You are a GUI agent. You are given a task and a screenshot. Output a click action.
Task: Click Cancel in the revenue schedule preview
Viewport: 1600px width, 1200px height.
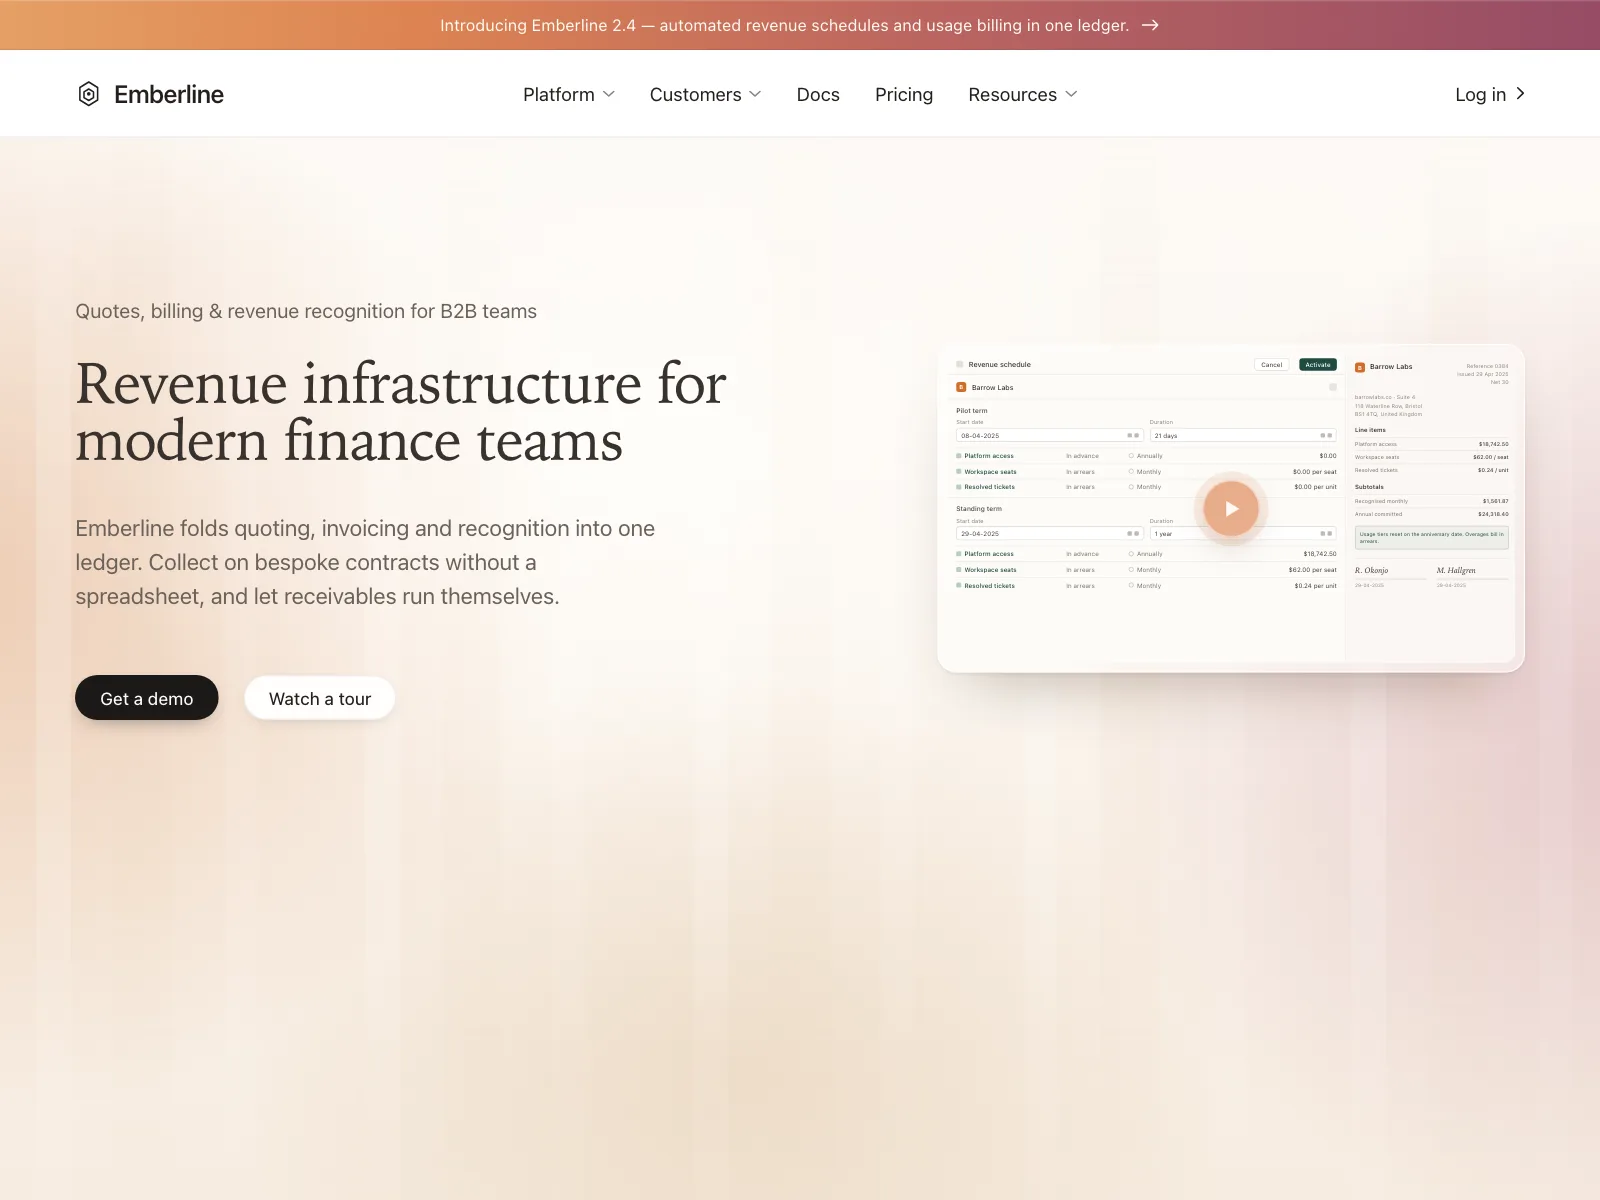(x=1271, y=365)
